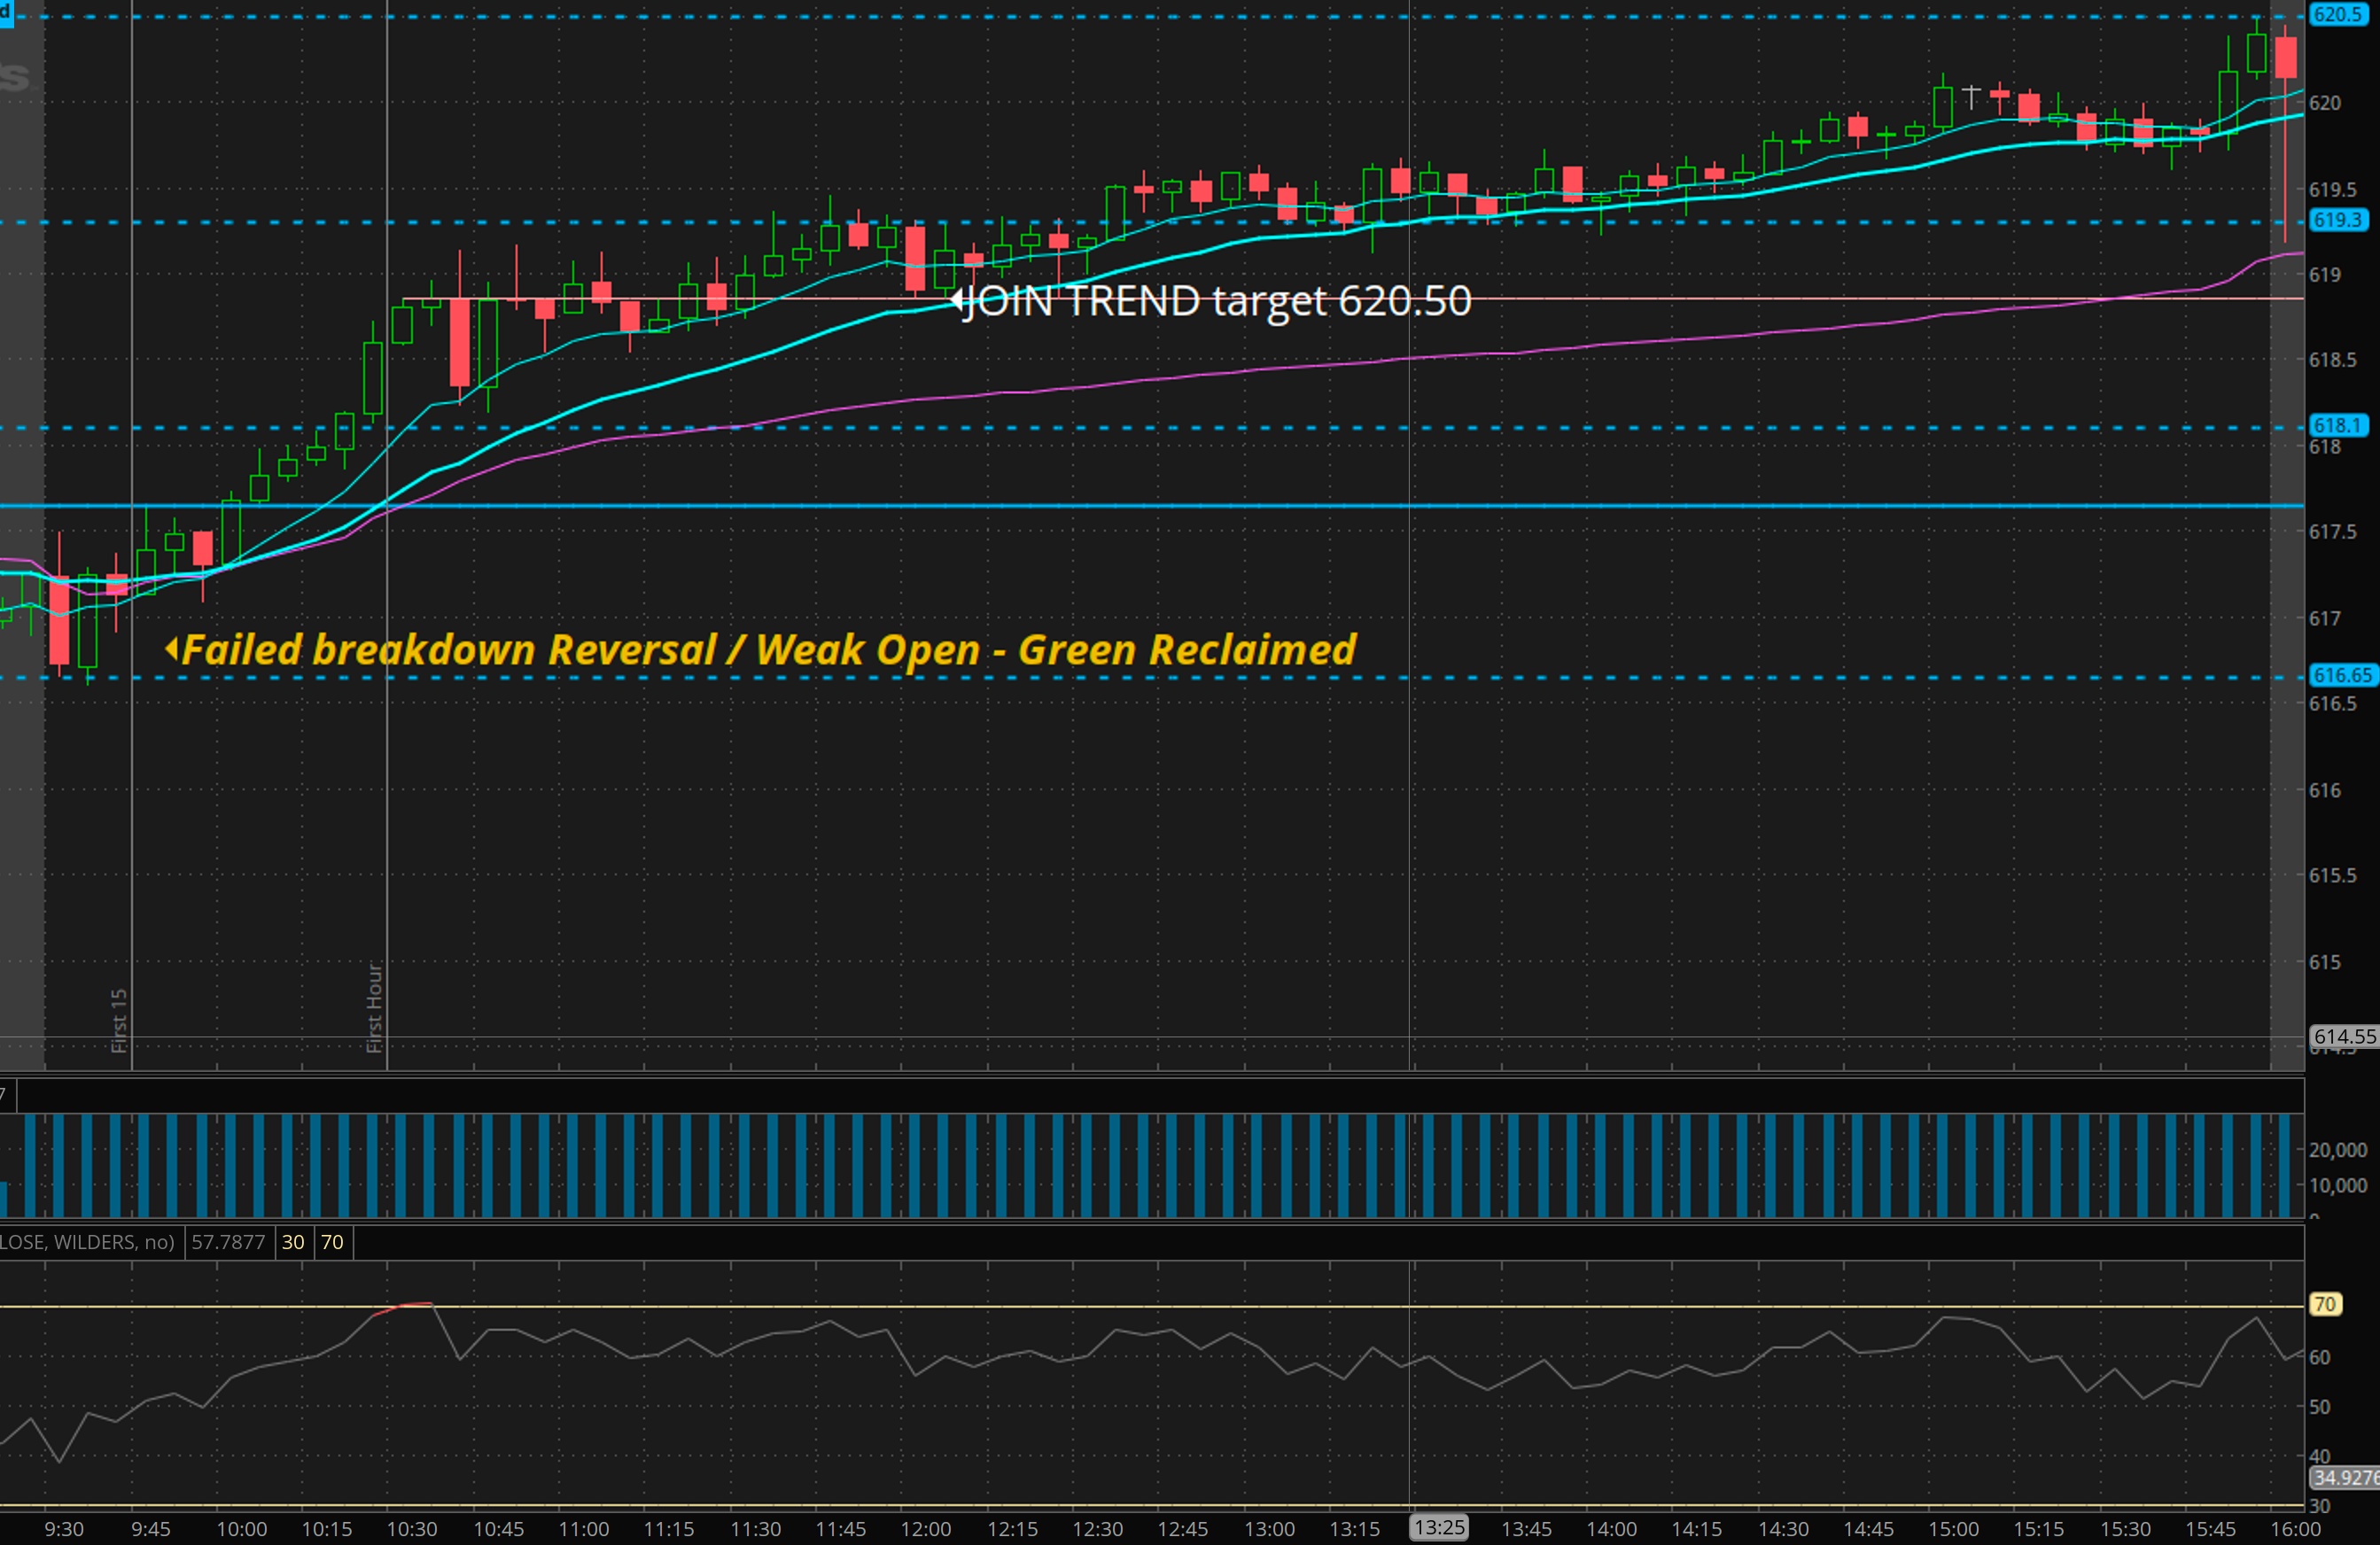Viewport: 2380px width, 1545px height.
Task: Click the First Hour vertical line label
Action: pos(374,1007)
